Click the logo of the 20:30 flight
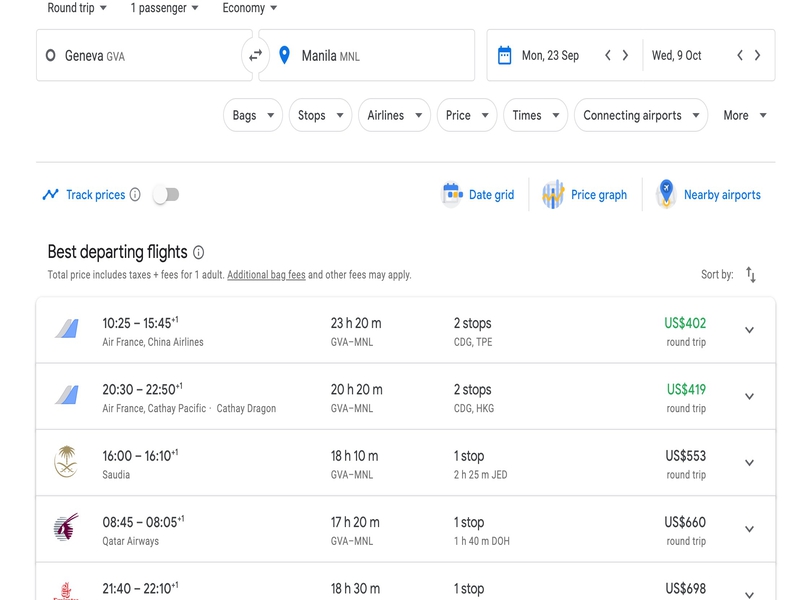 point(67,395)
